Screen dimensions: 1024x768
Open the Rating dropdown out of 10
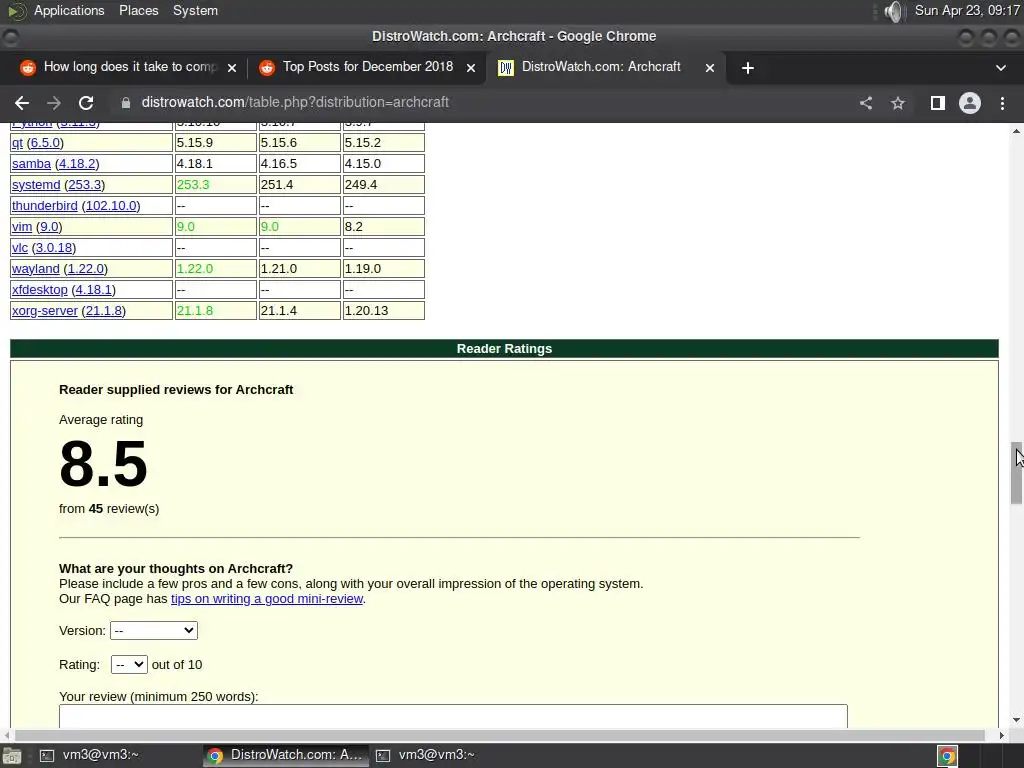click(x=129, y=665)
